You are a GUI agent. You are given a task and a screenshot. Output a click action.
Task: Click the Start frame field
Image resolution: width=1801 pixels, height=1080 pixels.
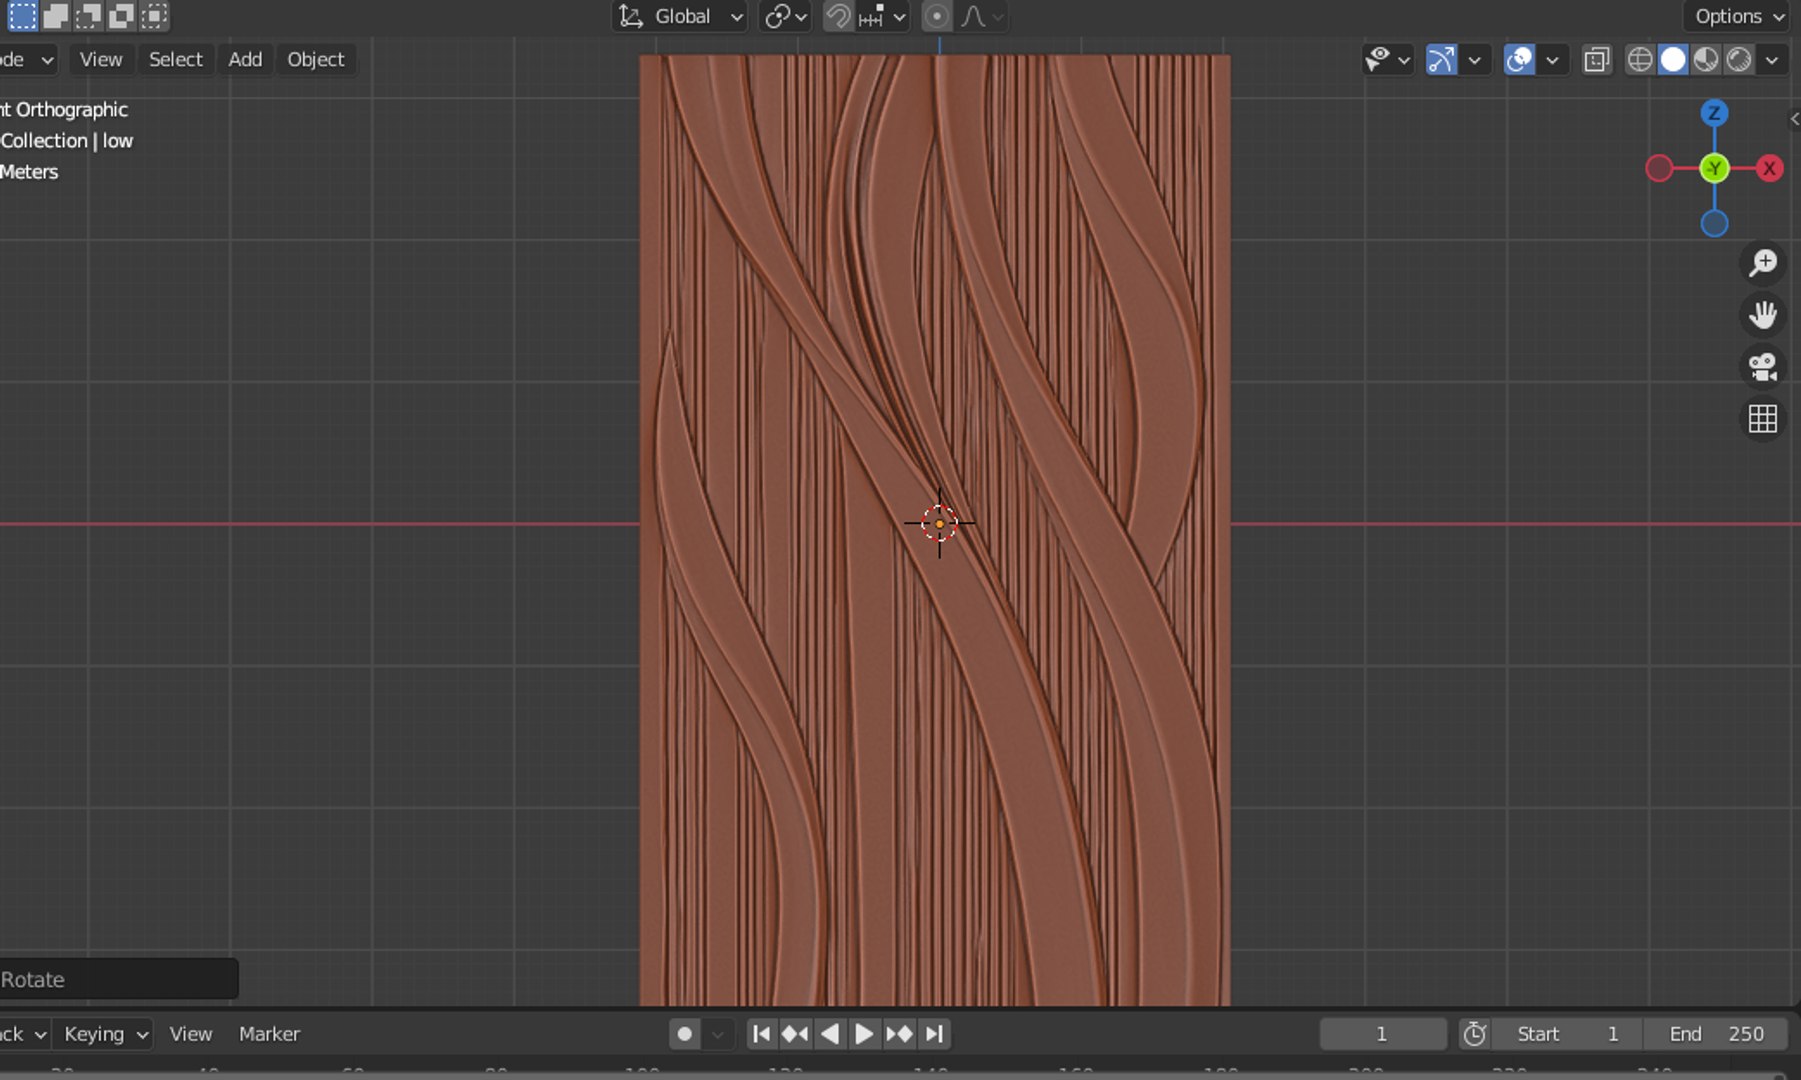1567,1034
